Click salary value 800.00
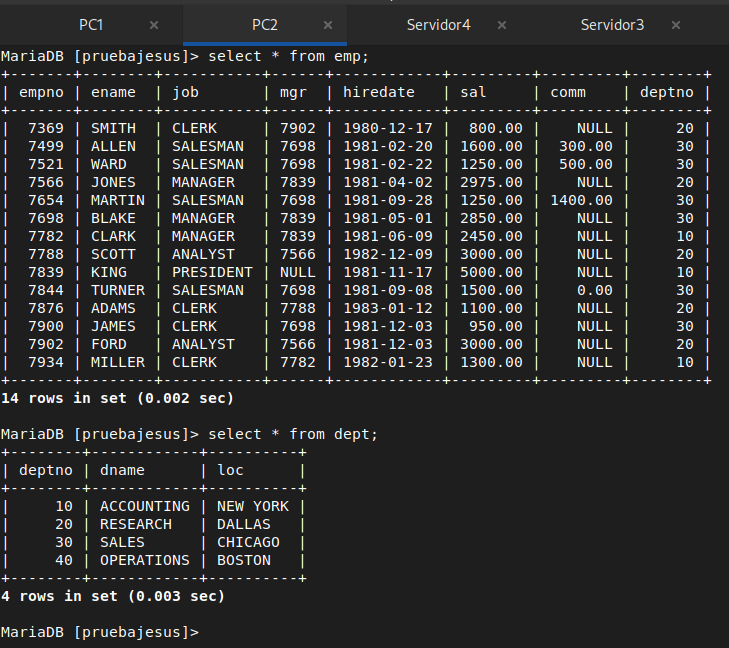This screenshot has height=648, width=729. pyautogui.click(x=496, y=128)
